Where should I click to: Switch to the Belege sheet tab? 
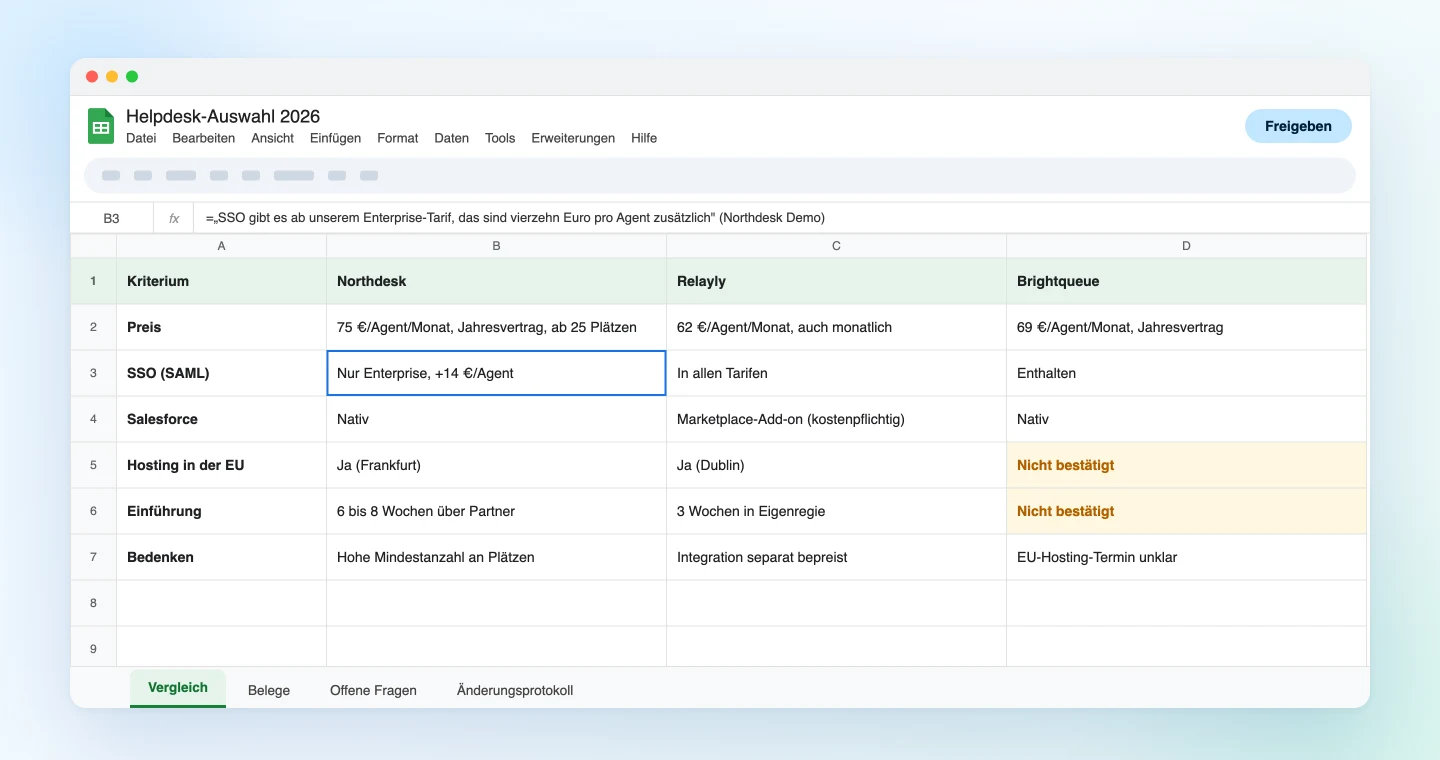click(x=269, y=690)
